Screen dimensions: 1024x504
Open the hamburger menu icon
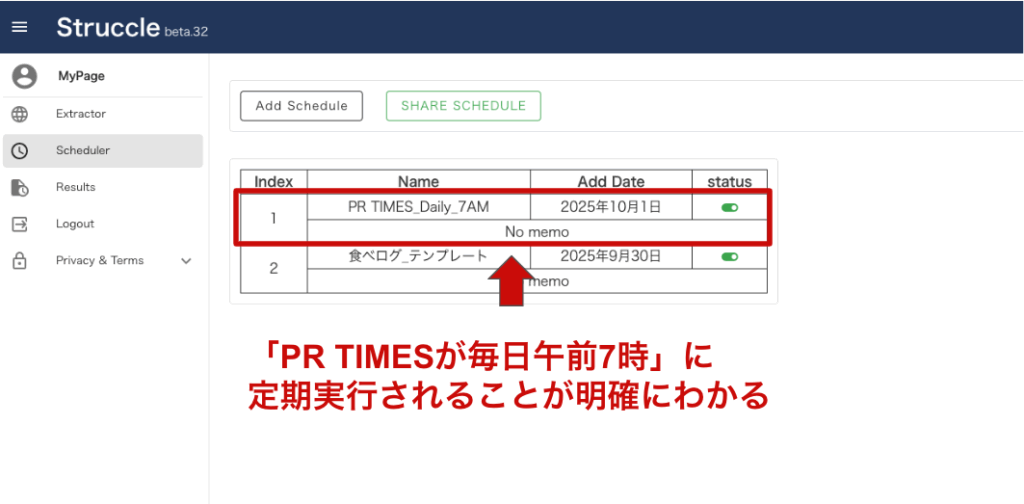[20, 27]
